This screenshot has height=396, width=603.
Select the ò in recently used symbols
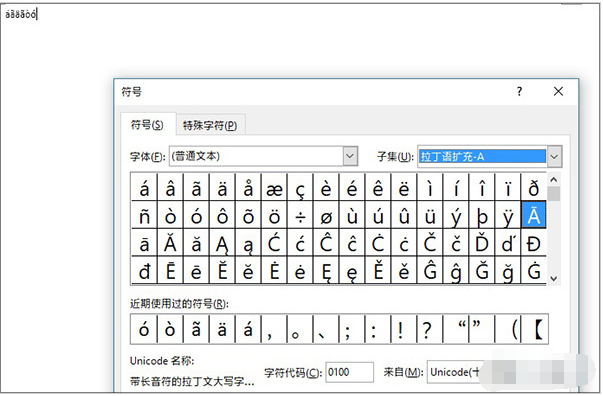(x=170, y=329)
